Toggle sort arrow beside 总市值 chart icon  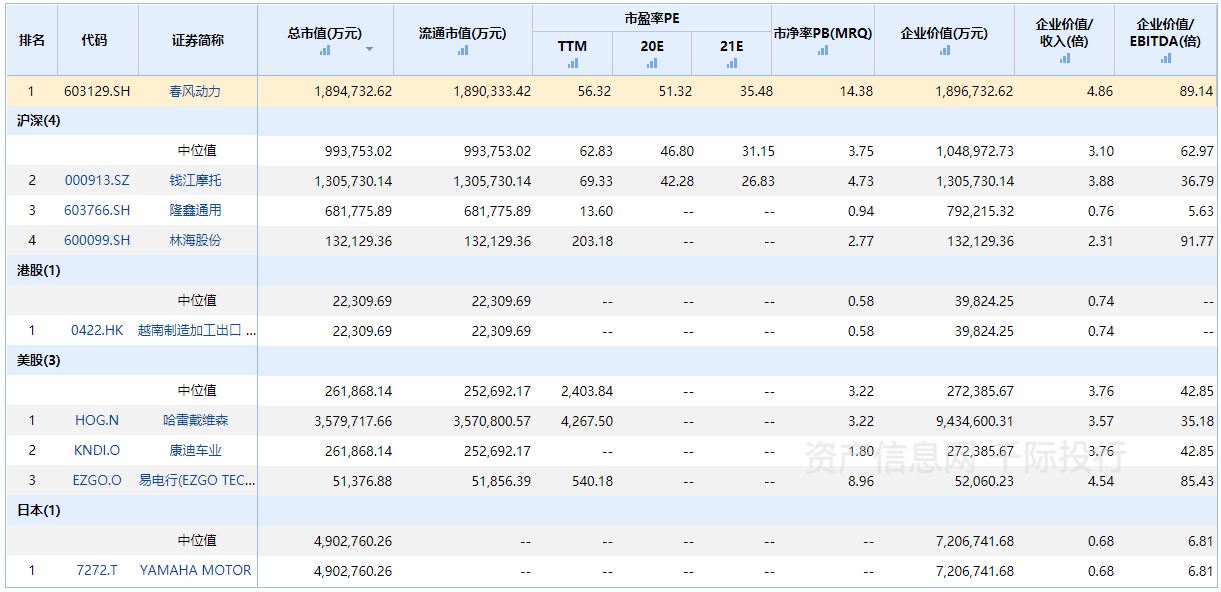click(x=369, y=49)
